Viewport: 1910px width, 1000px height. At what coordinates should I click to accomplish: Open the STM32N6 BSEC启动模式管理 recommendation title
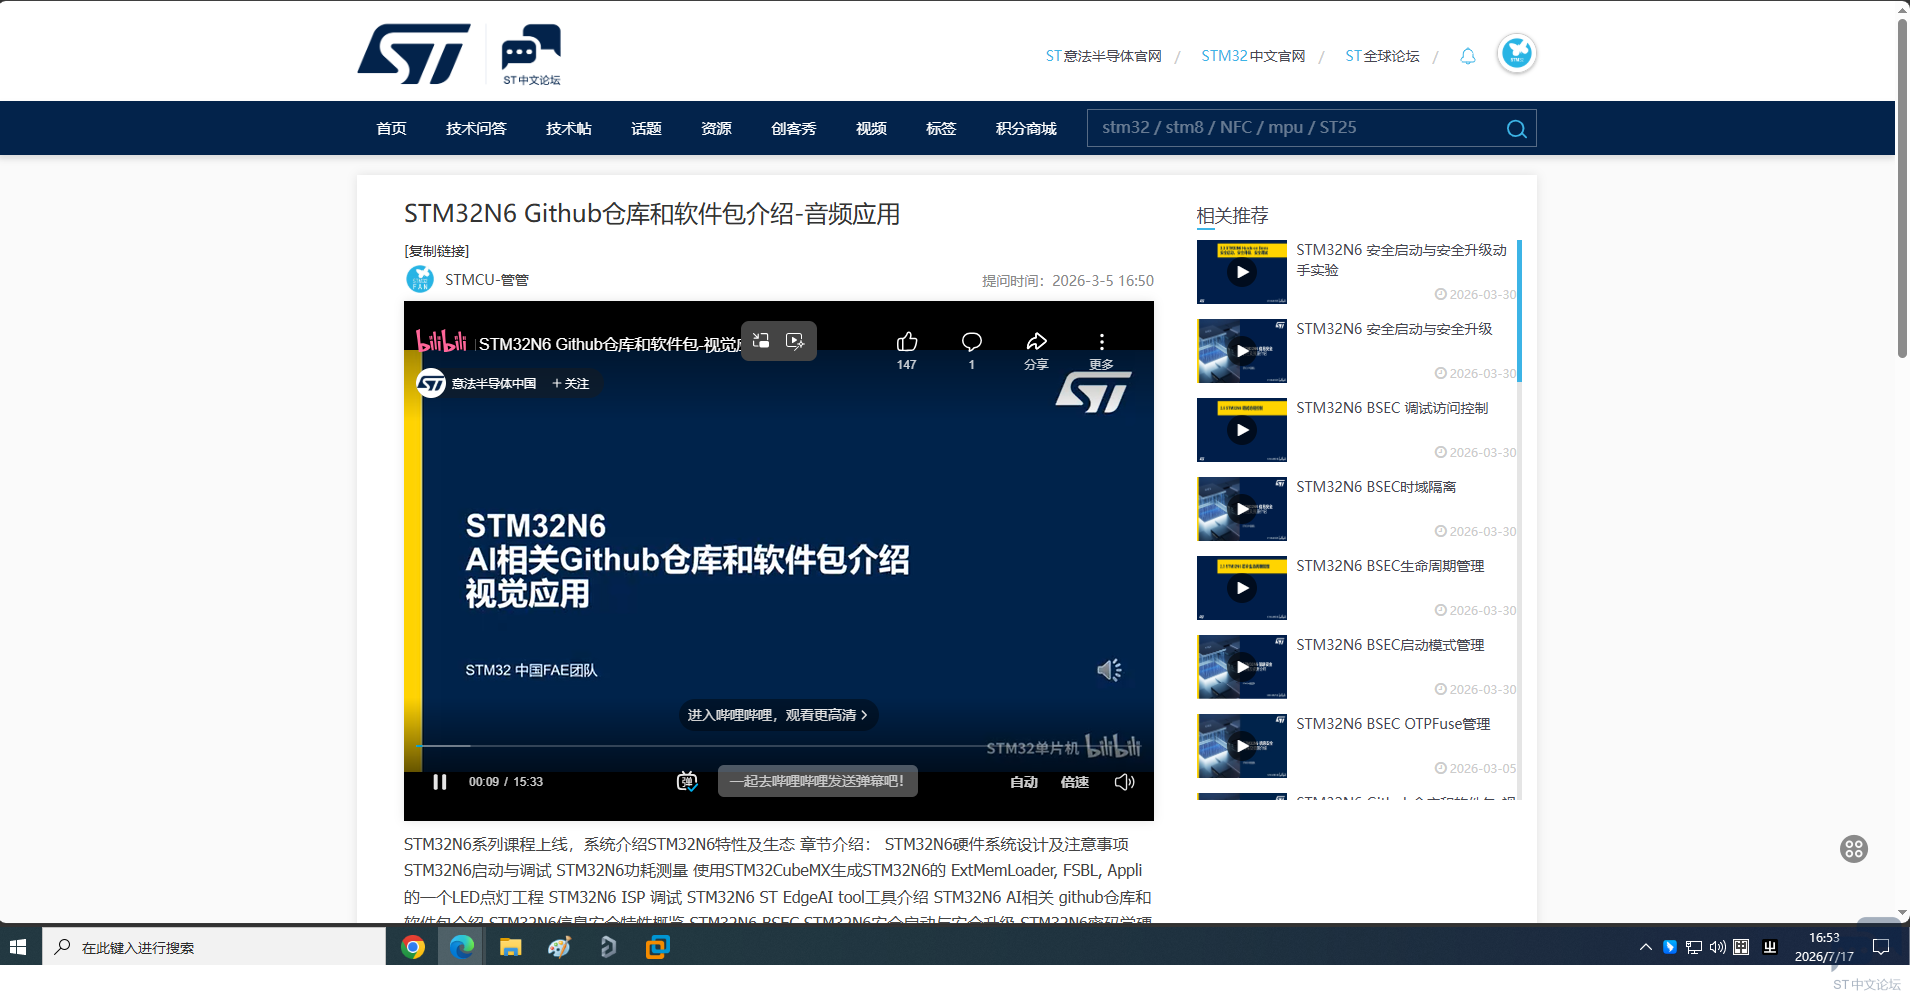point(1390,645)
